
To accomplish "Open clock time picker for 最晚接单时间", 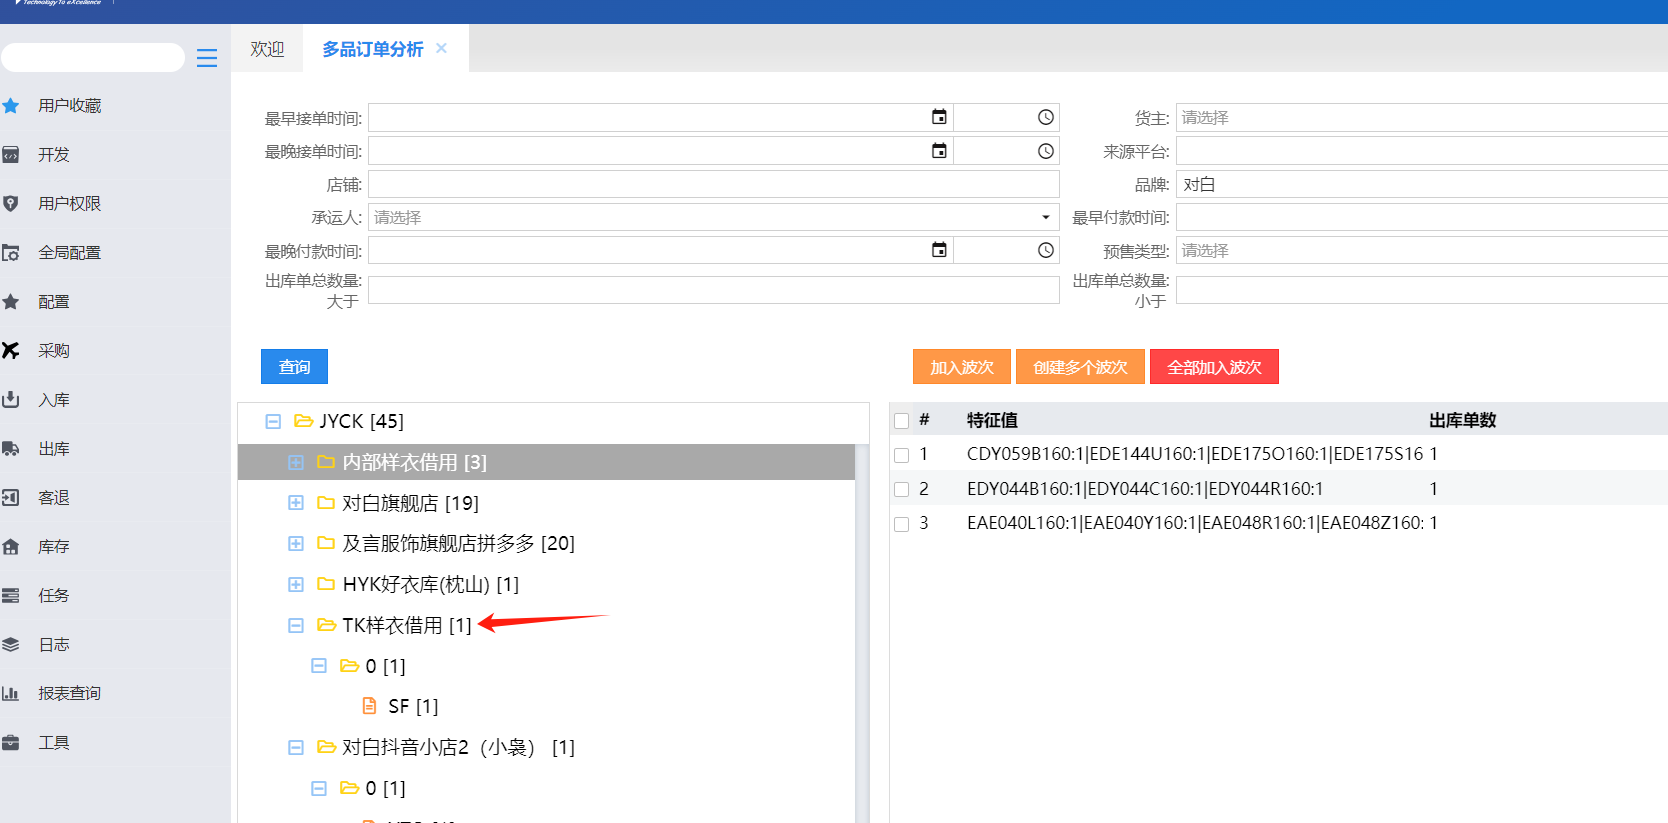I will 1045,151.
